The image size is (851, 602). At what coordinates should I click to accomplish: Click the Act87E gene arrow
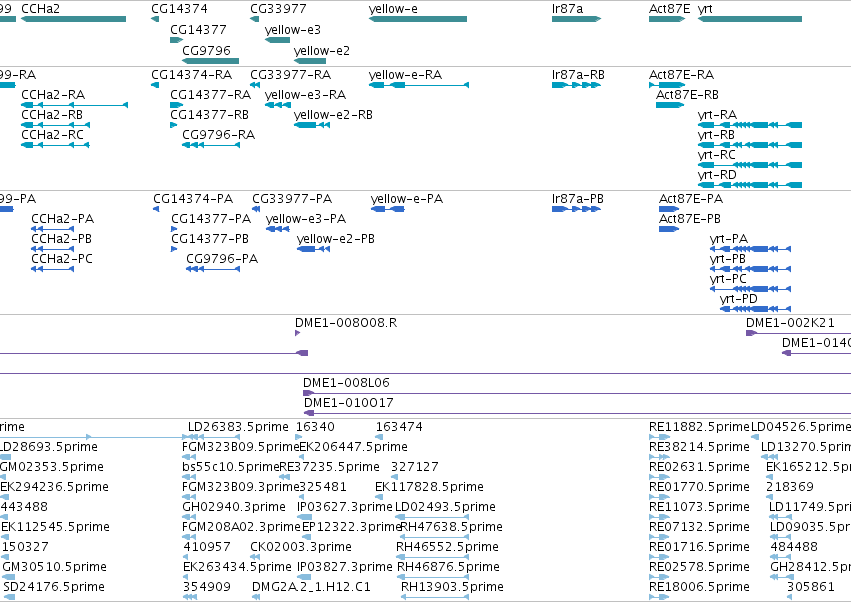[667, 19]
